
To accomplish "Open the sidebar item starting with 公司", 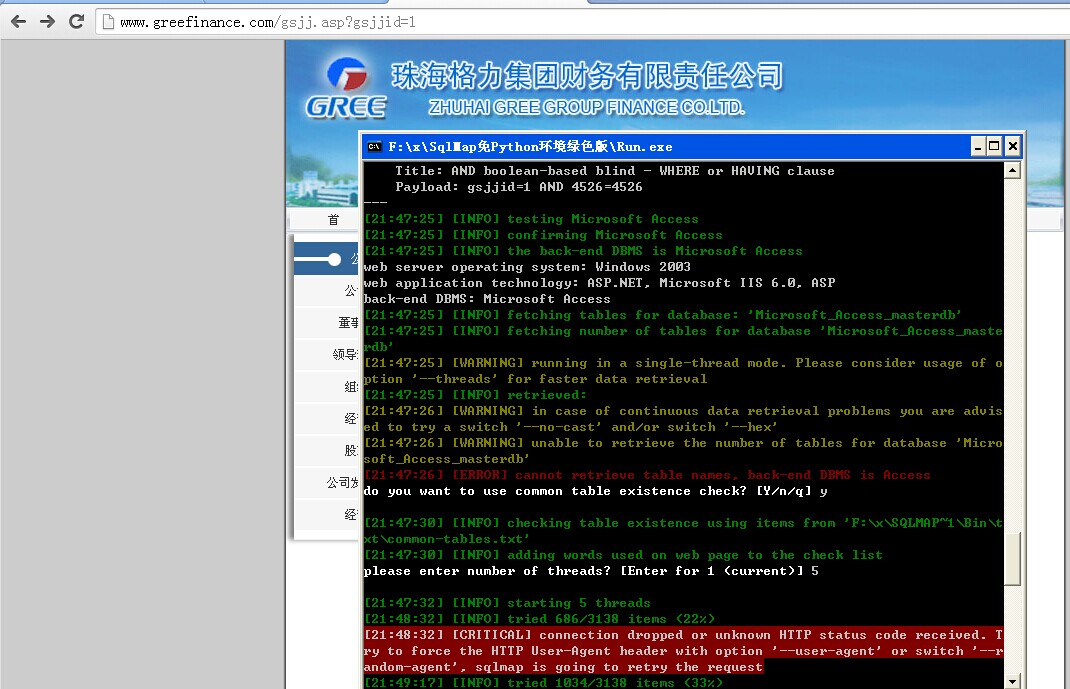I will (326, 482).
